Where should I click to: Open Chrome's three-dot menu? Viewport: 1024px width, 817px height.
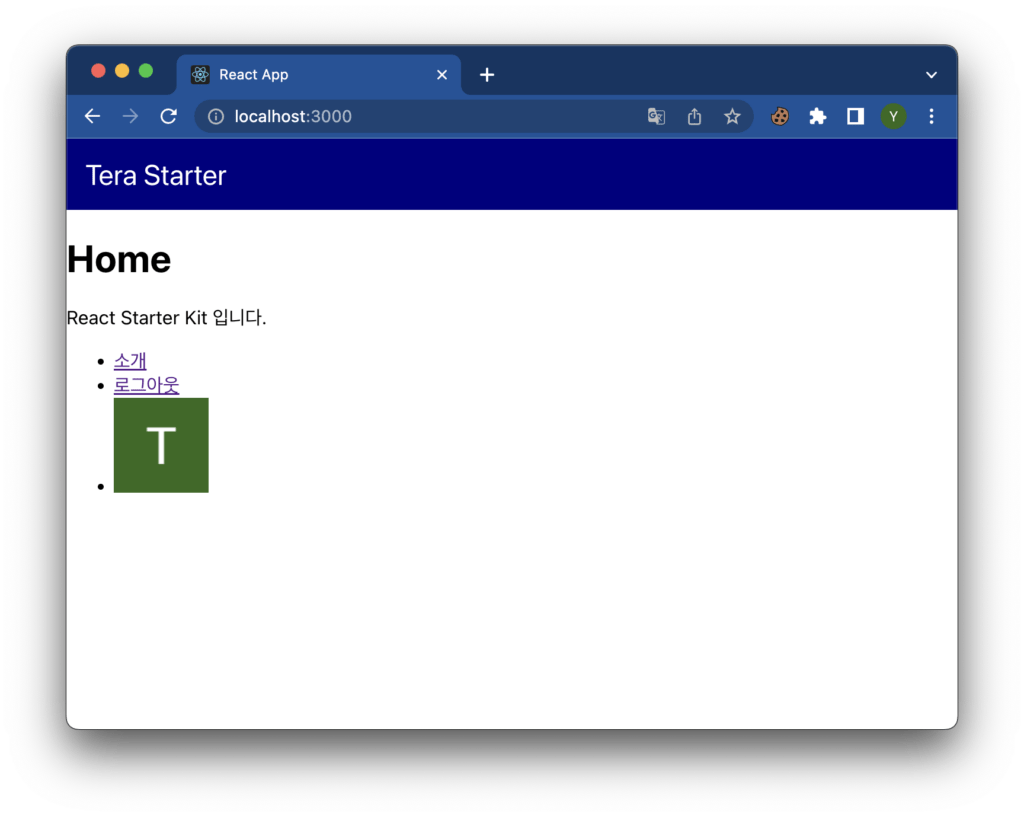931,117
